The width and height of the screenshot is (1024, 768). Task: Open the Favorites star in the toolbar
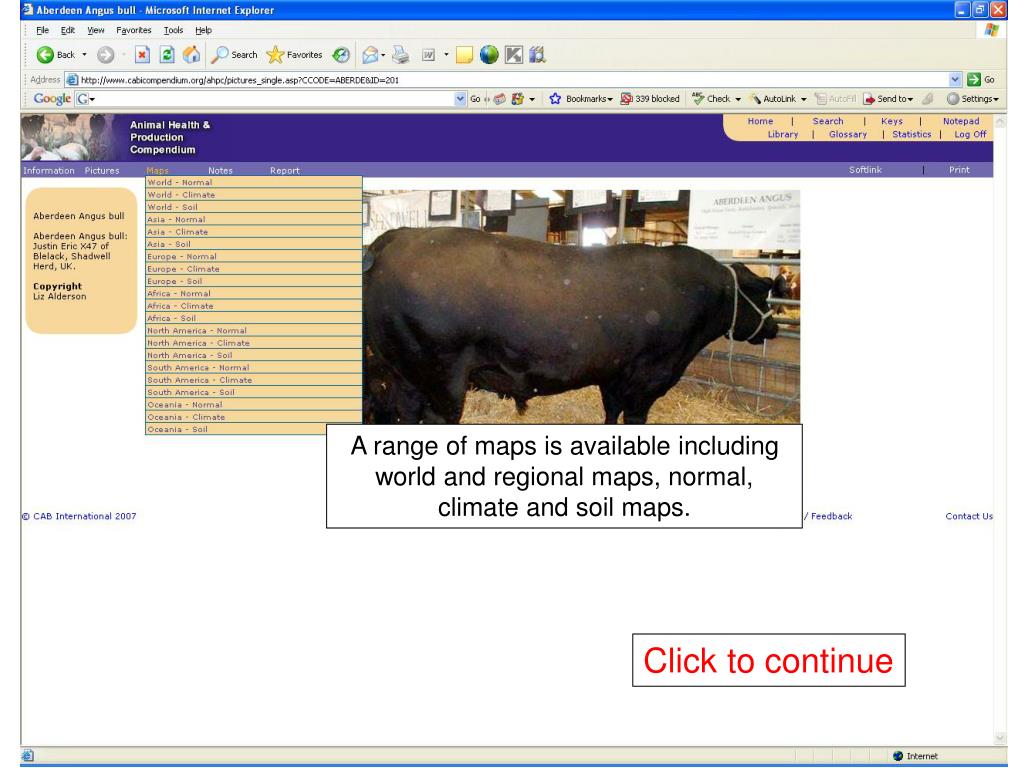295,55
